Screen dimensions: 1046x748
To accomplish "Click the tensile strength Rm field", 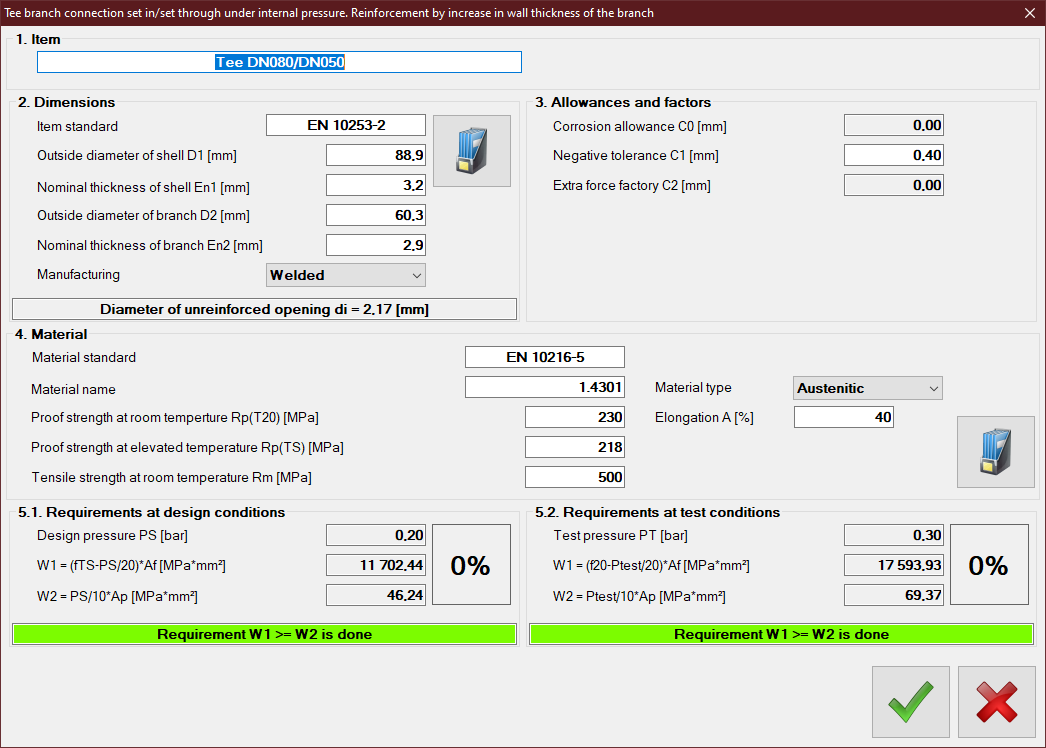I will [575, 478].
